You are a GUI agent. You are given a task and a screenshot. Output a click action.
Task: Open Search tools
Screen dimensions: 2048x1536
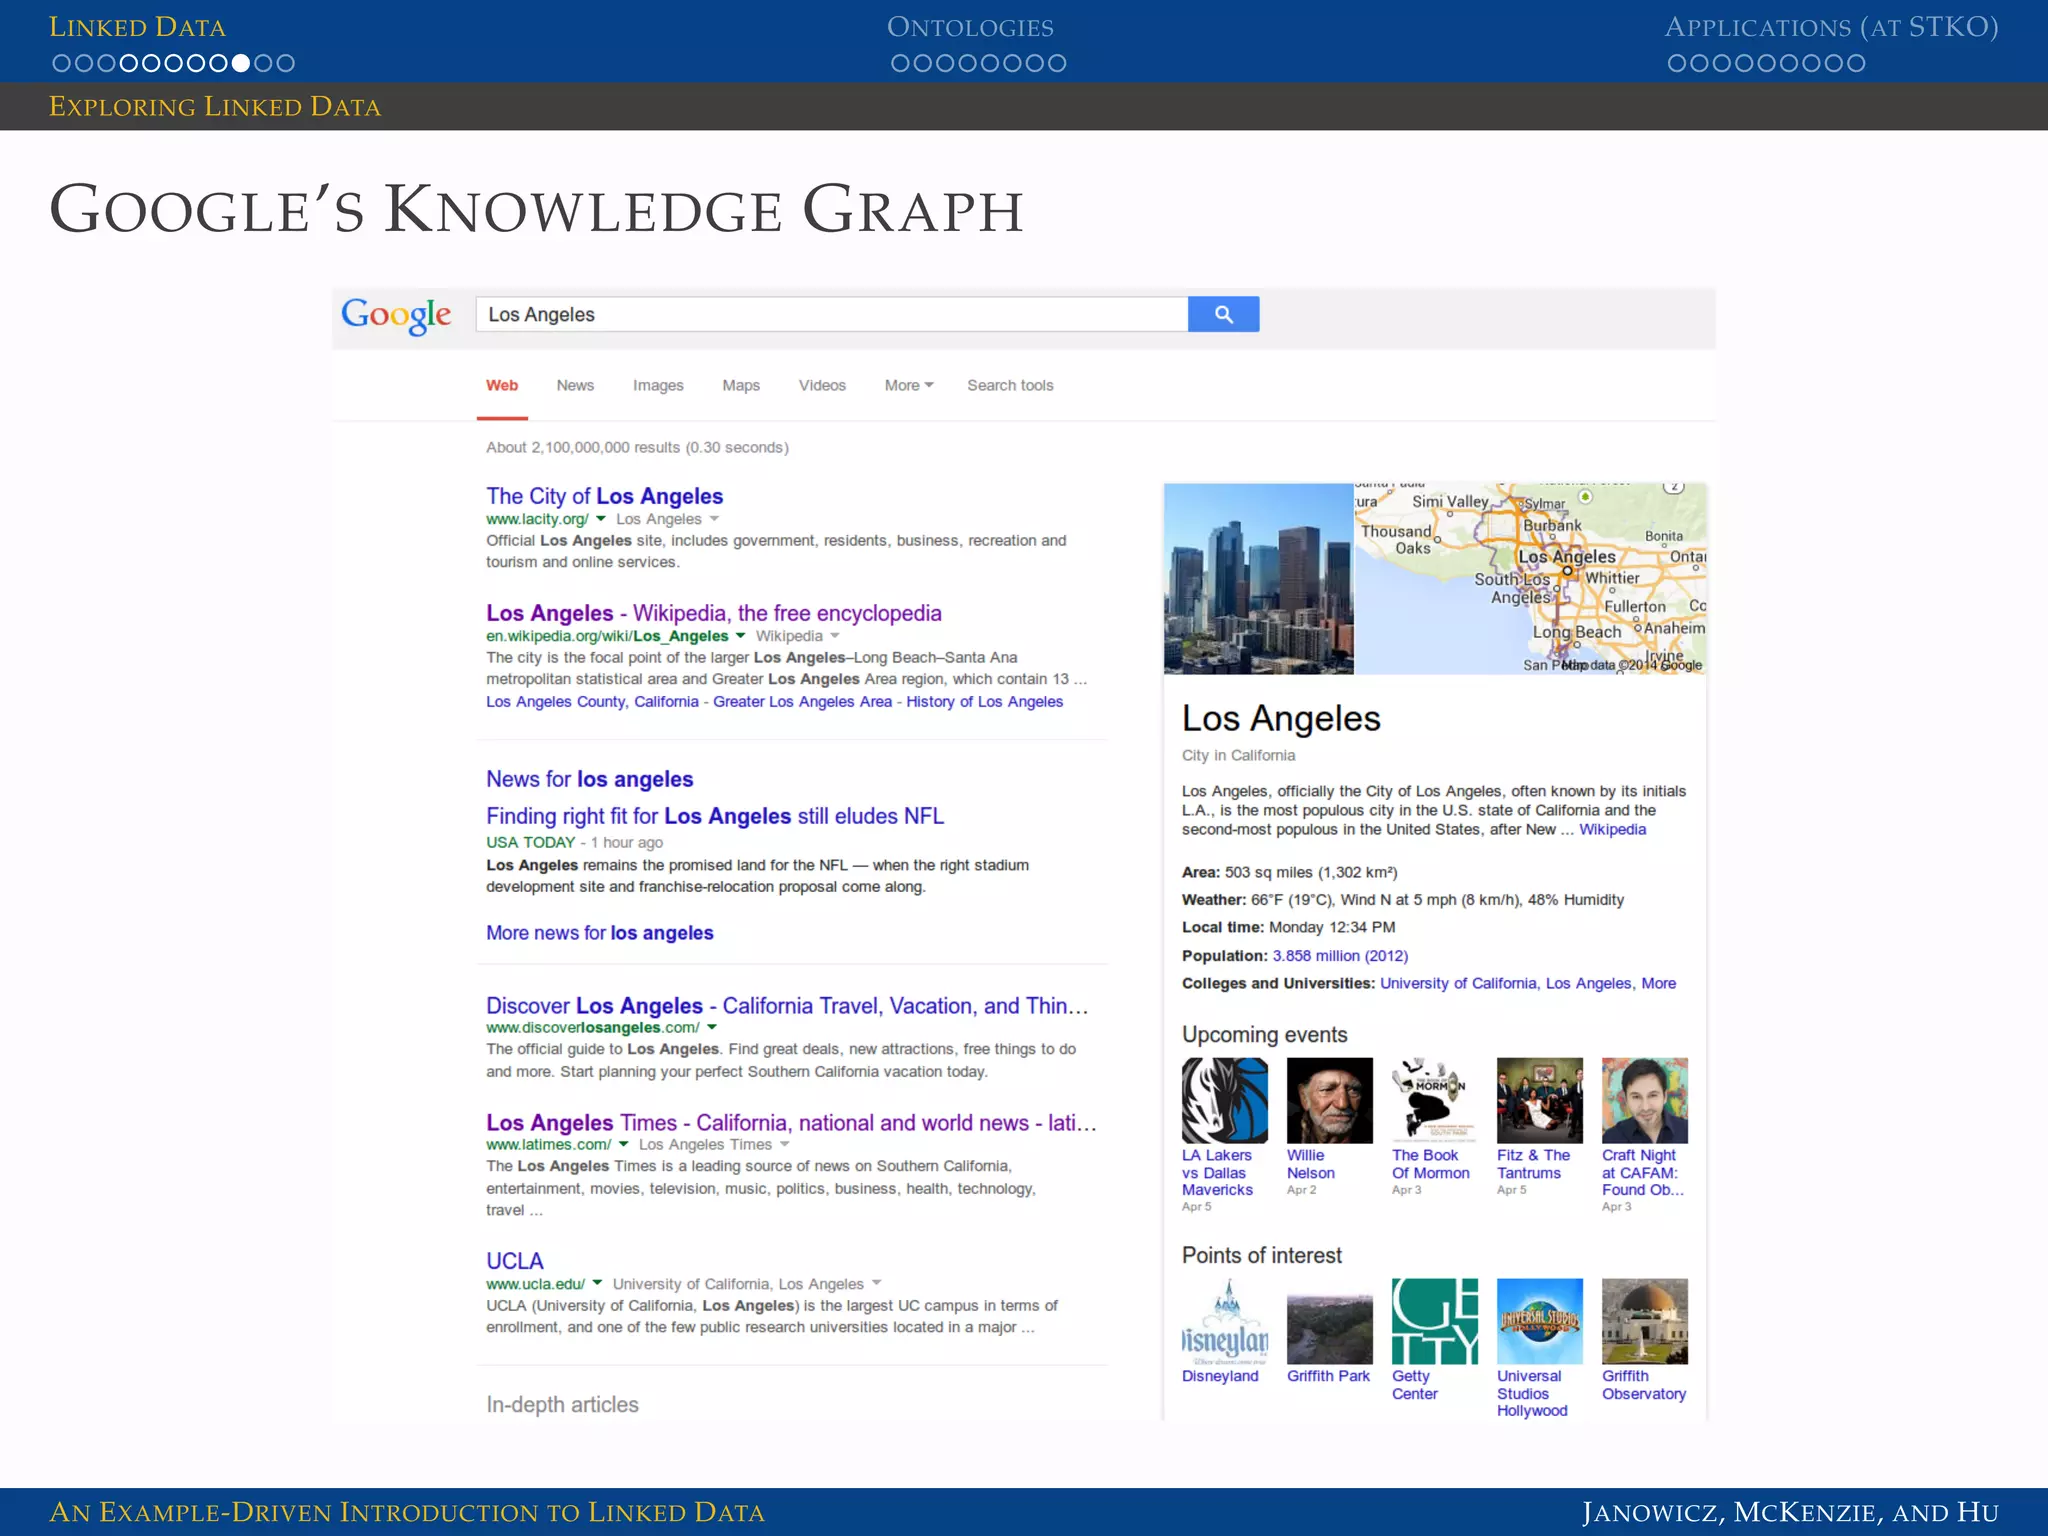(x=1010, y=385)
